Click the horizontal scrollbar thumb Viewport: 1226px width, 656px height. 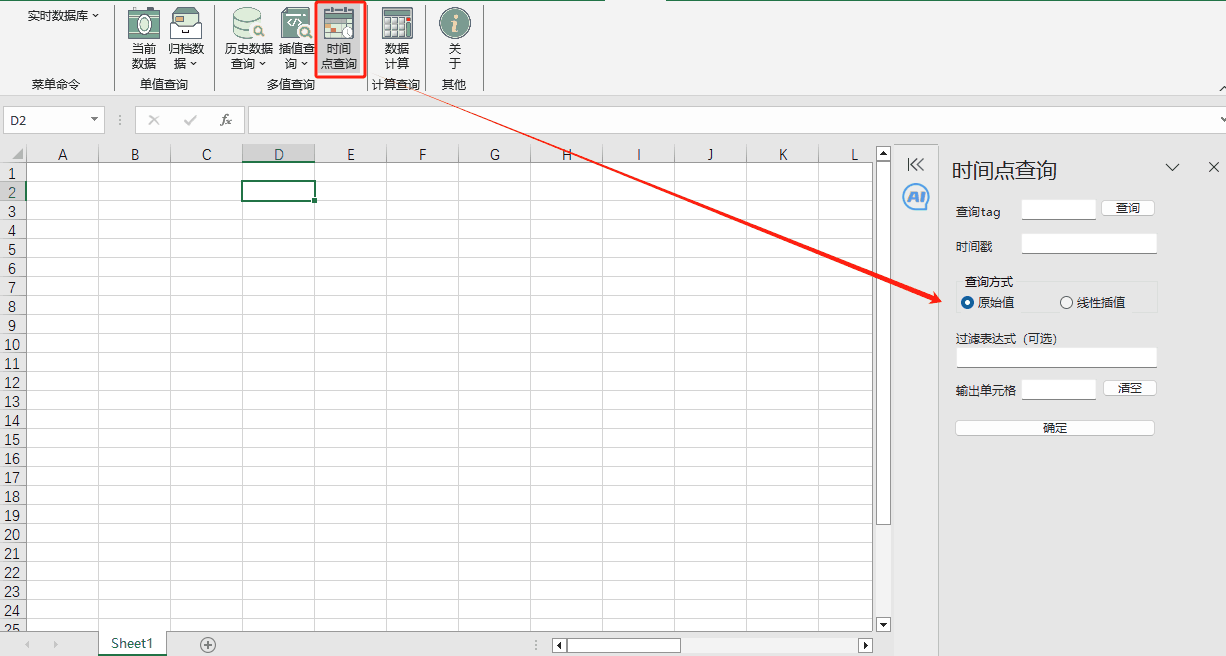[624, 645]
